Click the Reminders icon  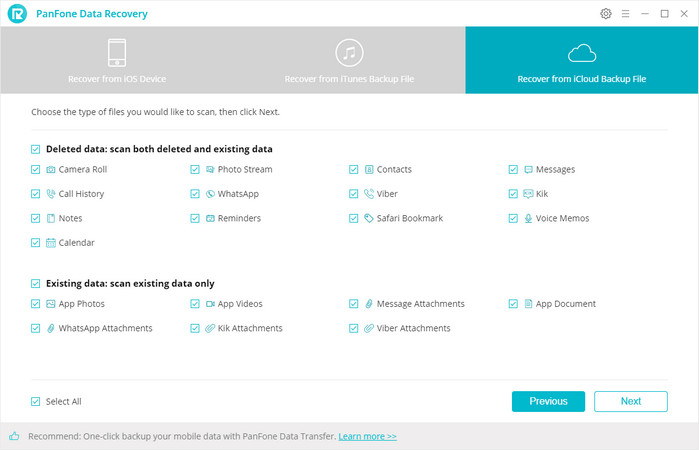210,218
